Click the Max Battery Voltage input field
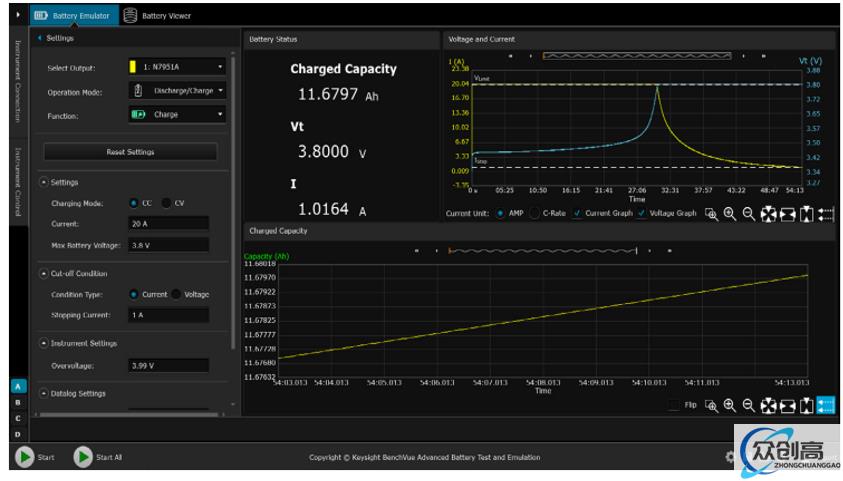This screenshot has height=481, width=843. click(168, 244)
